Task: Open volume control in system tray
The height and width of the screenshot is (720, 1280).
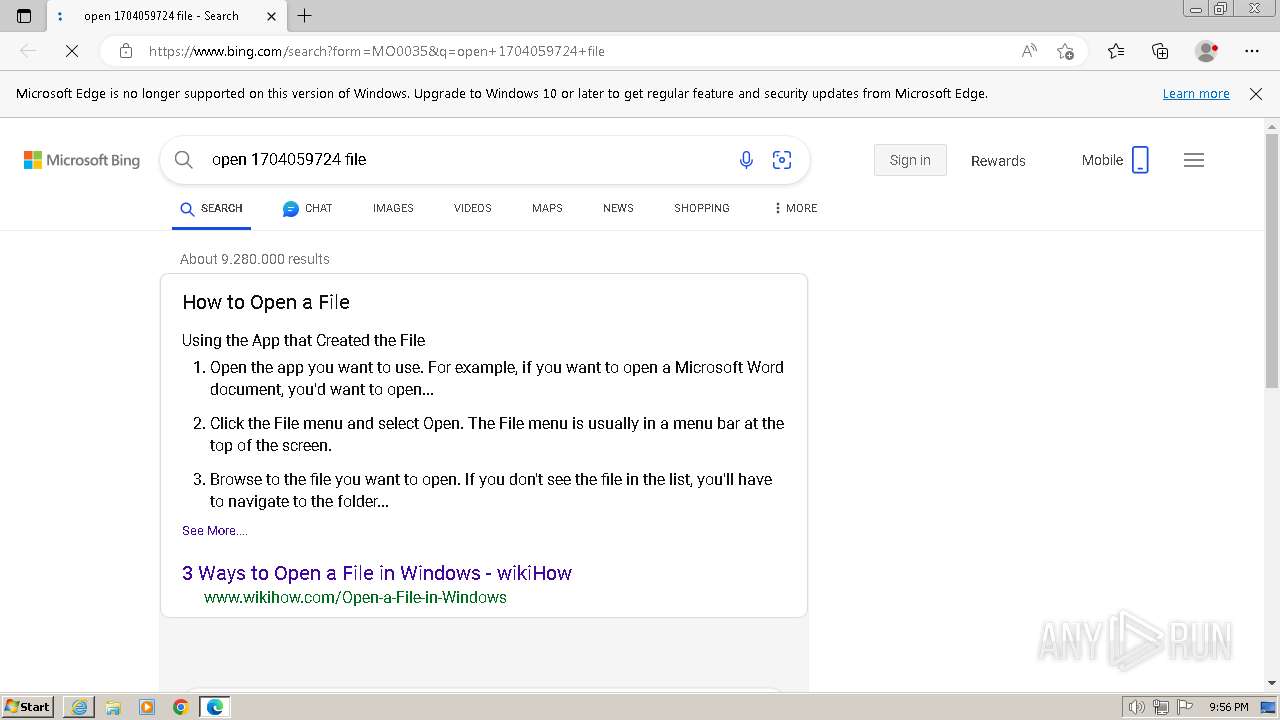Action: pyautogui.click(x=1136, y=707)
